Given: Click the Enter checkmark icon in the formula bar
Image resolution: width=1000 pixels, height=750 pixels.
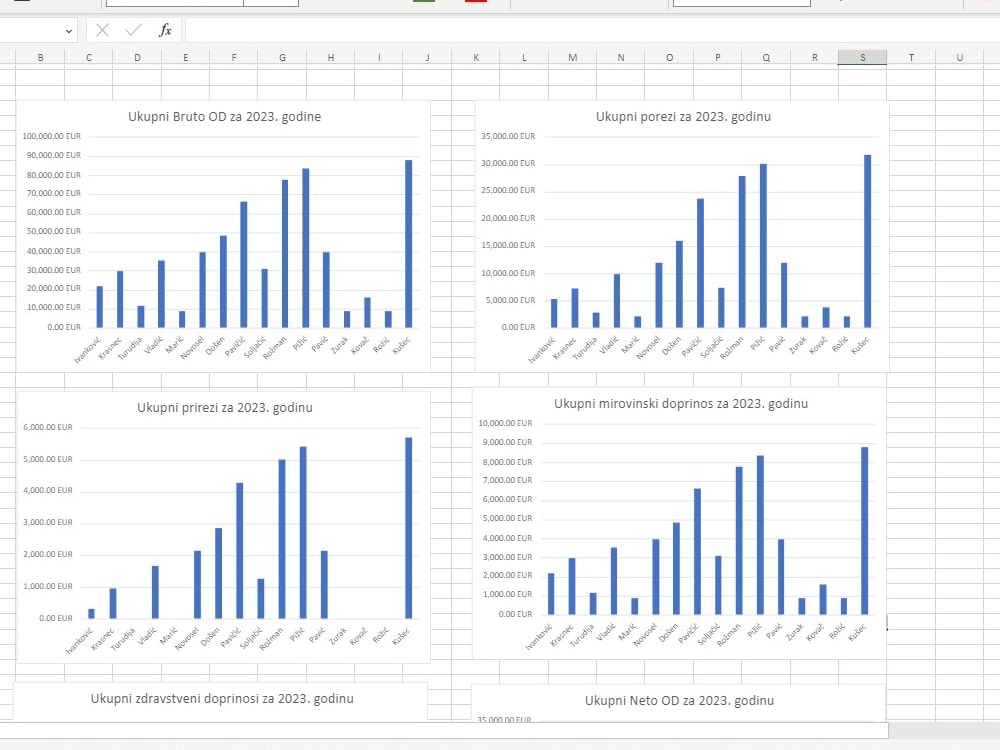Looking at the screenshot, I should pyautogui.click(x=134, y=30).
